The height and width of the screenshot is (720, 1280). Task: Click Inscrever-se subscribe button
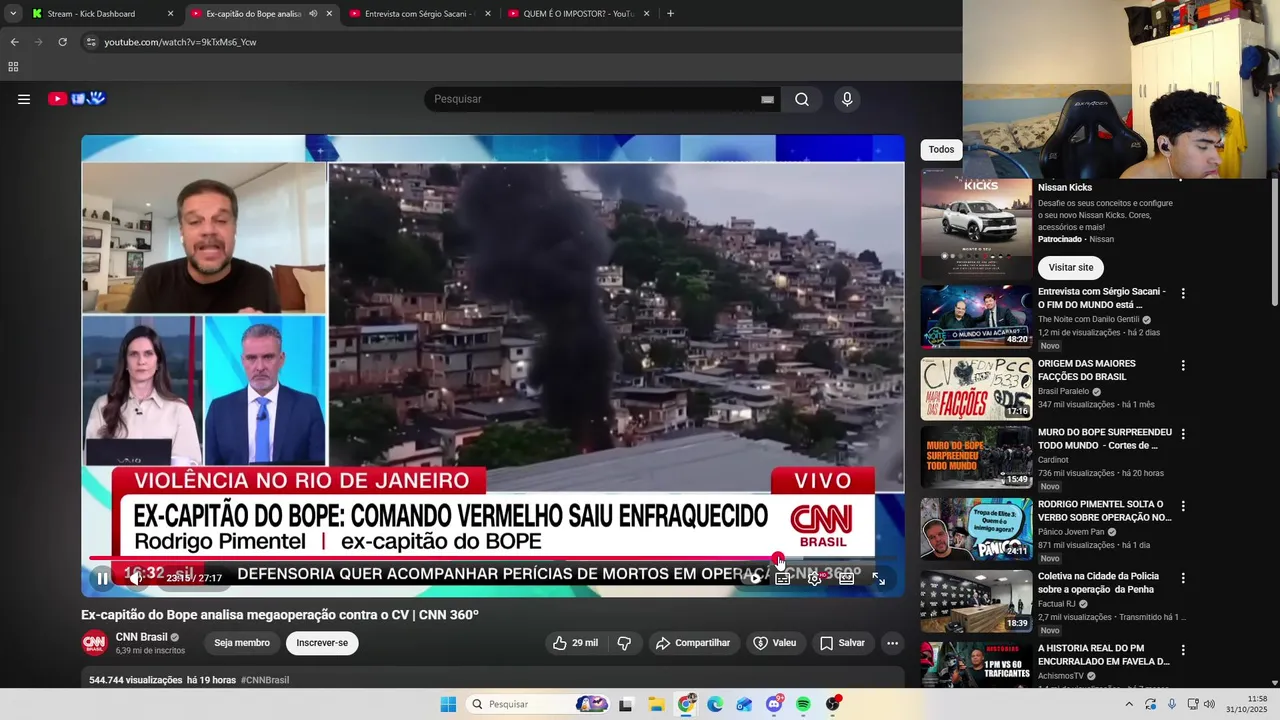[322, 643]
